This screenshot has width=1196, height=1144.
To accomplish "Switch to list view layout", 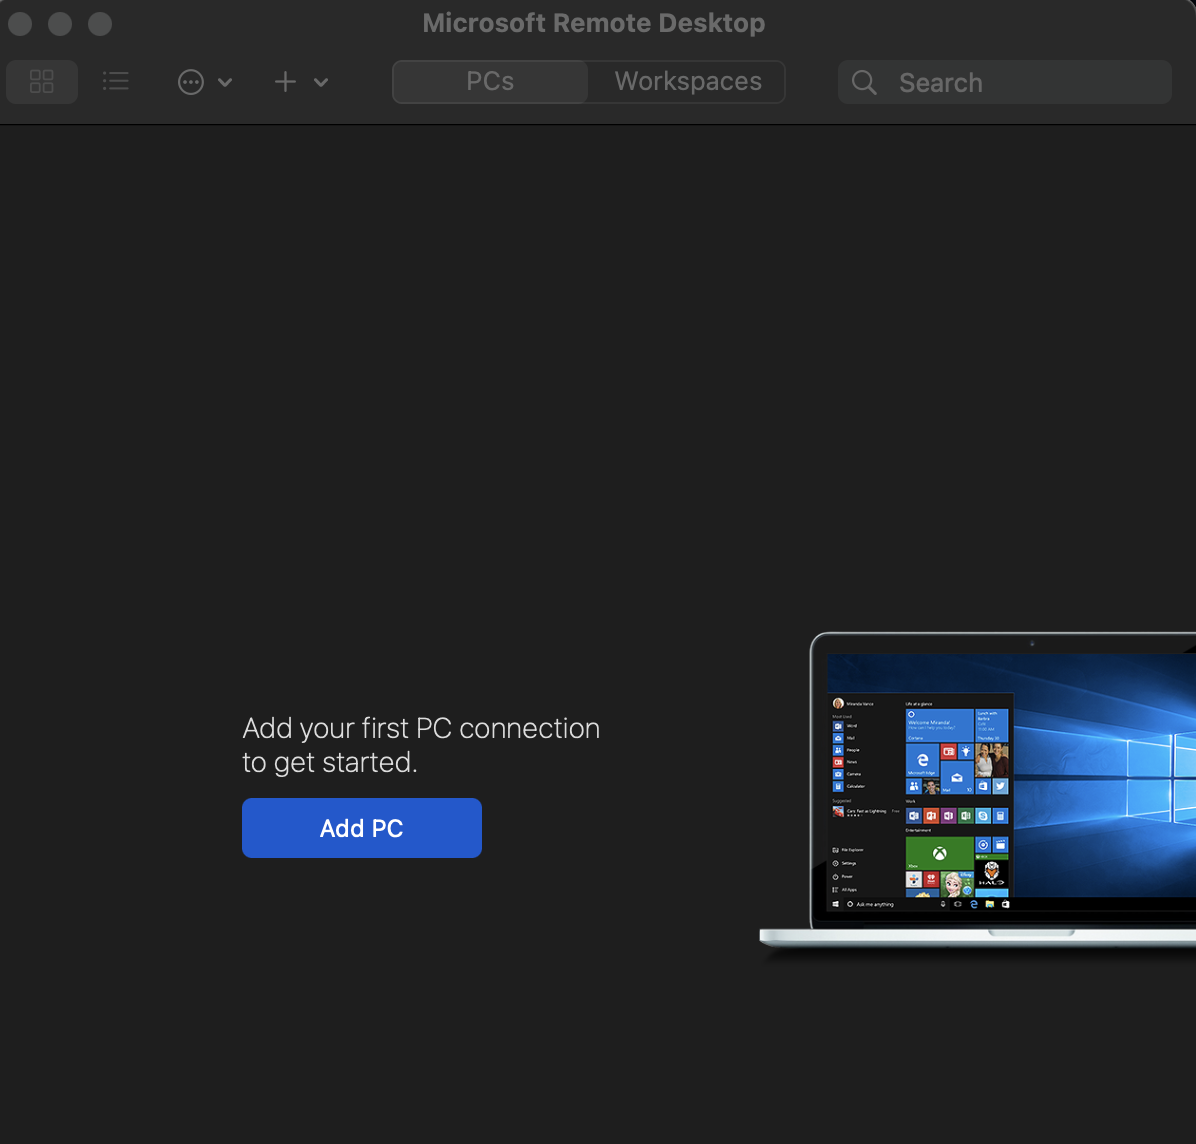I will [x=116, y=82].
